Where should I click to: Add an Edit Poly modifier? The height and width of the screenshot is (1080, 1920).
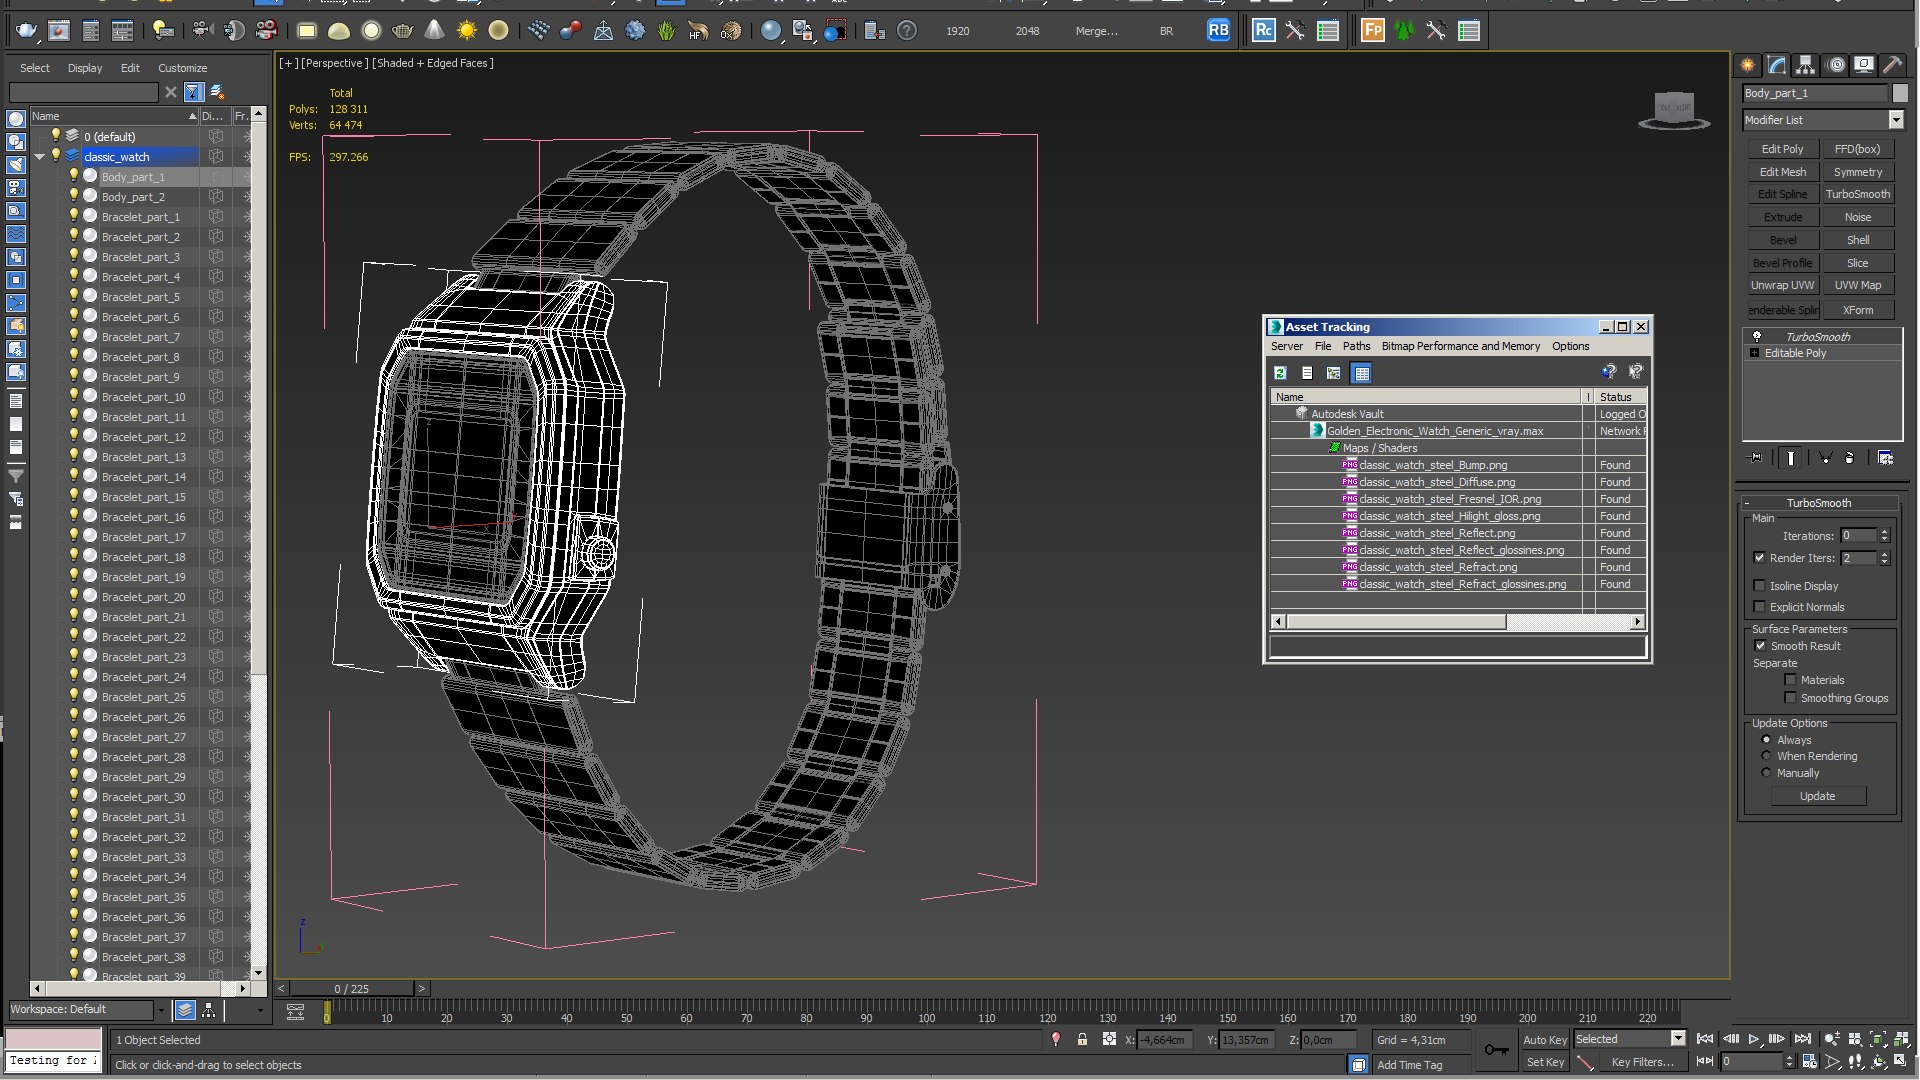pos(1783,149)
